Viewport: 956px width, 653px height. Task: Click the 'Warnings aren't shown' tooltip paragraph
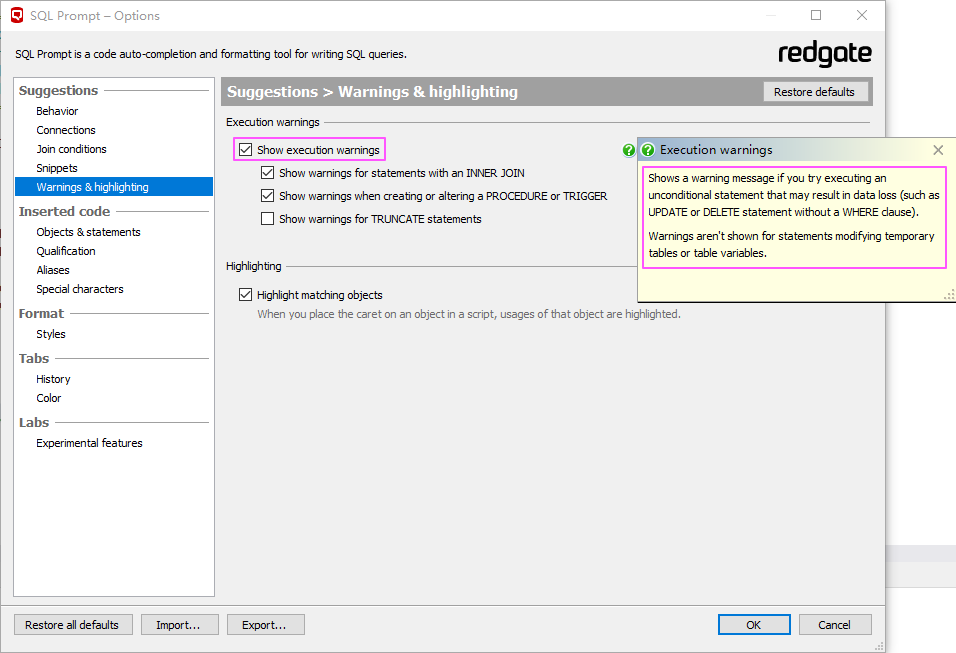[x=791, y=244]
